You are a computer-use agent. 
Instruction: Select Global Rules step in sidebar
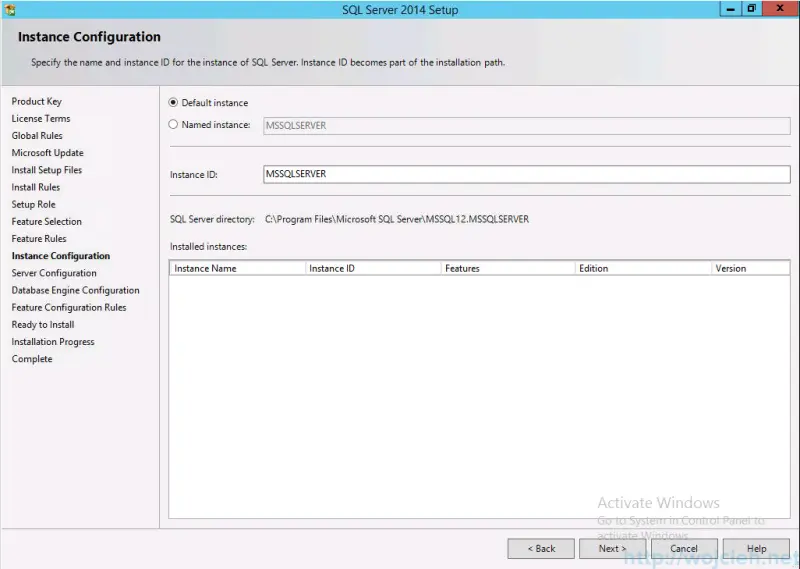point(37,136)
